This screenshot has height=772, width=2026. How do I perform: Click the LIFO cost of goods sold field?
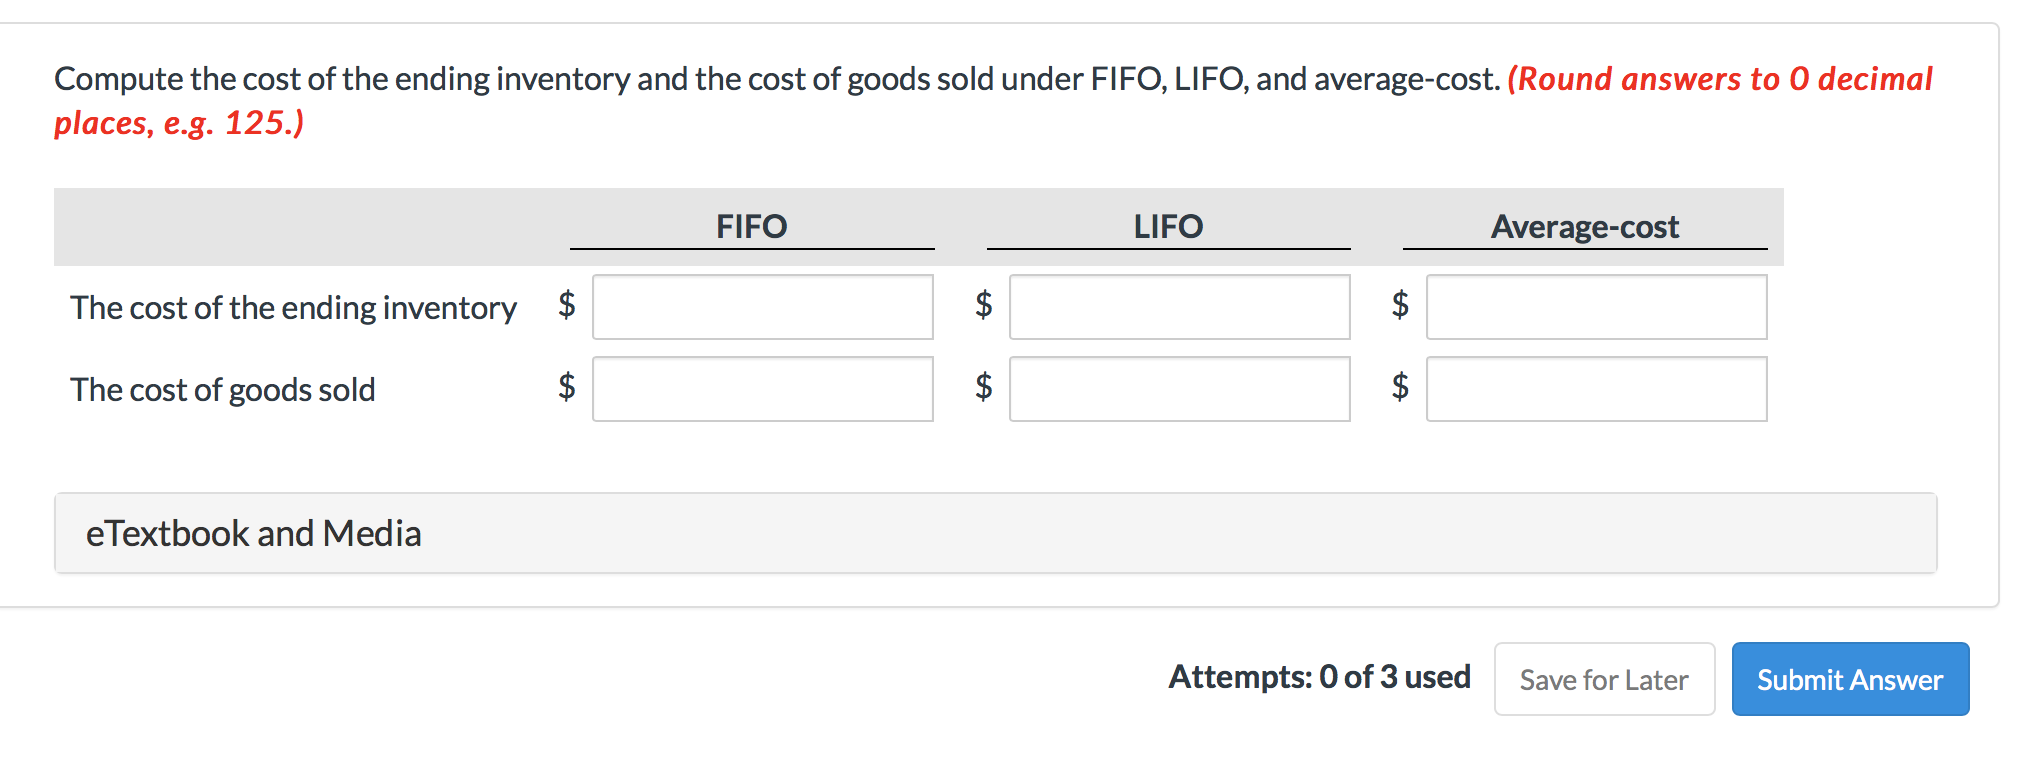[1180, 389]
